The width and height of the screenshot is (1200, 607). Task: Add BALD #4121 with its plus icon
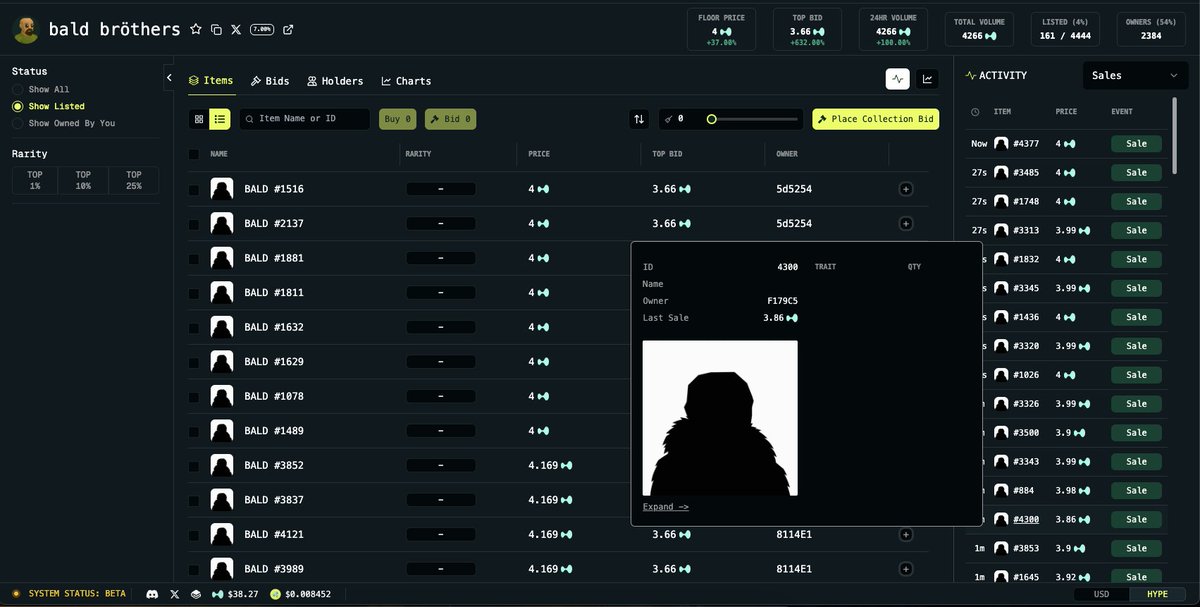click(x=906, y=535)
